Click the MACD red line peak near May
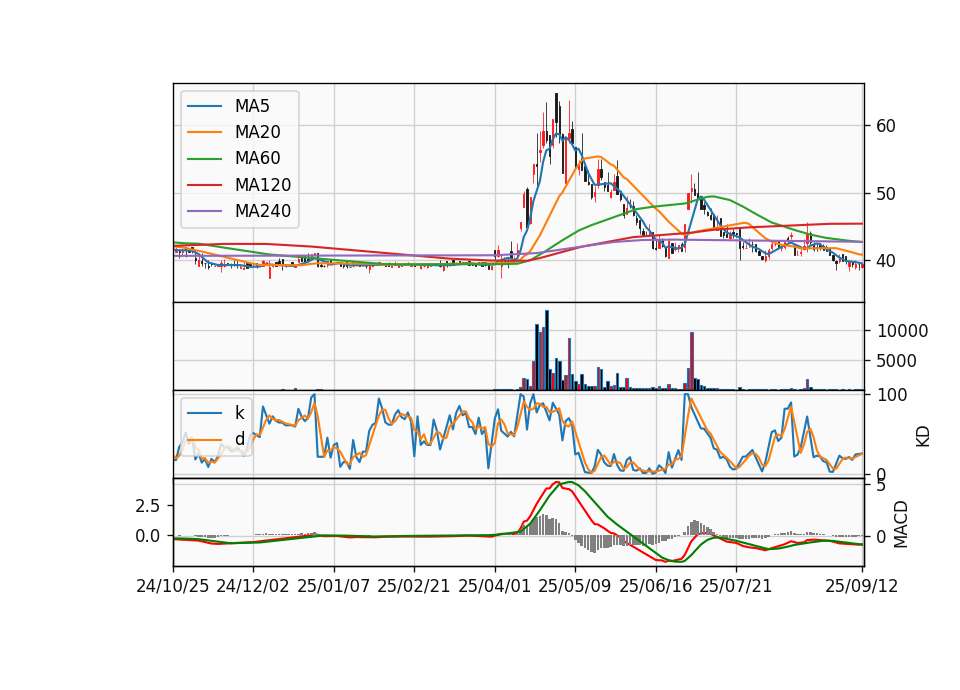Viewport: 960px width, 690px height. coord(557,482)
